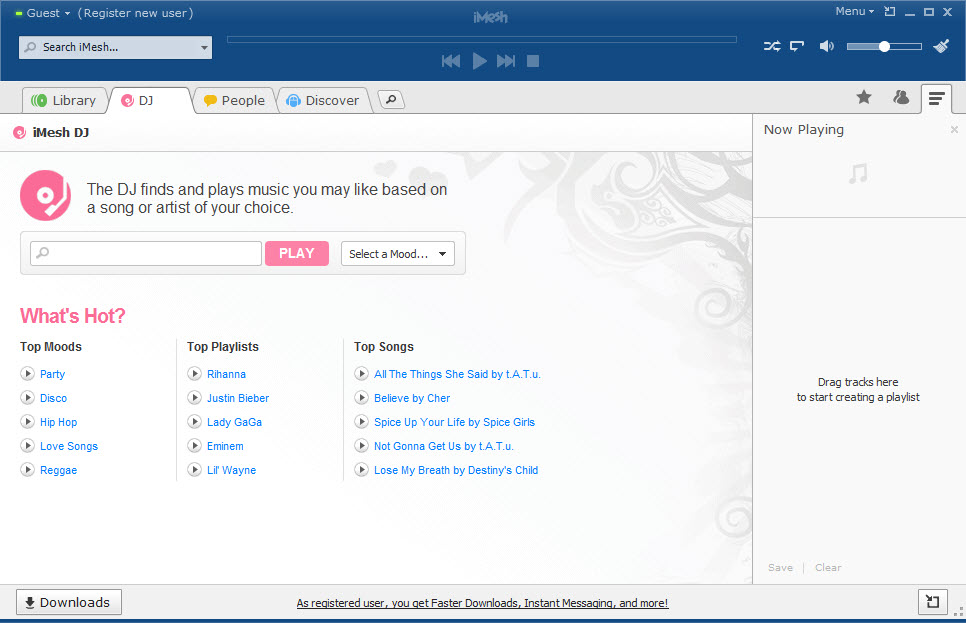
Task: Play the Lady GaGa playlist
Action: [194, 421]
